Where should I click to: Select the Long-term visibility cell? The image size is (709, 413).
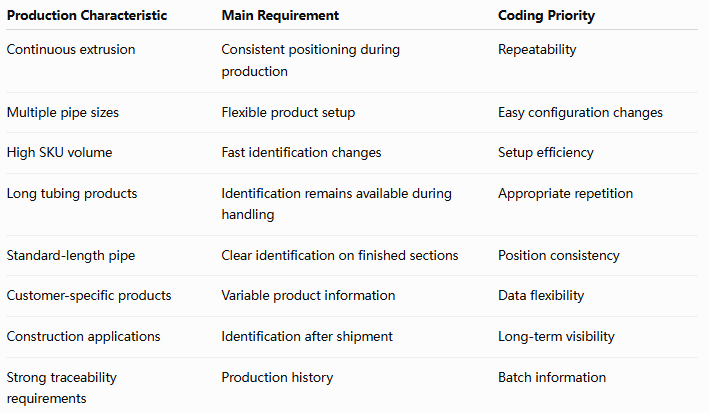(x=556, y=337)
